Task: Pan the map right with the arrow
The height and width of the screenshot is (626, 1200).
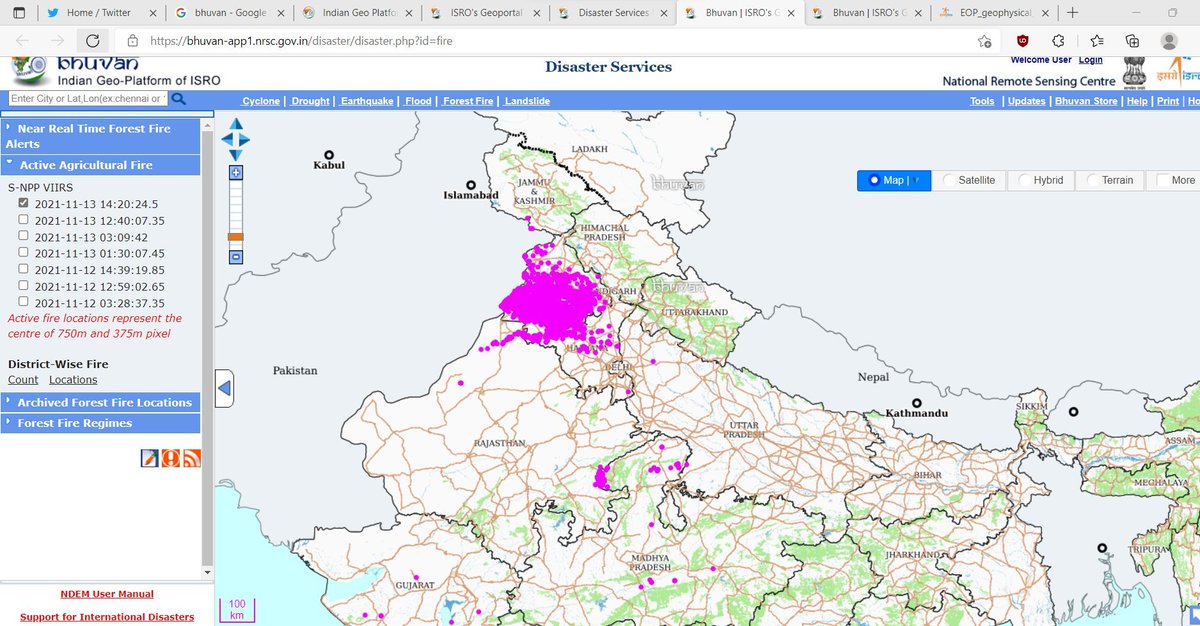Action: click(x=244, y=139)
